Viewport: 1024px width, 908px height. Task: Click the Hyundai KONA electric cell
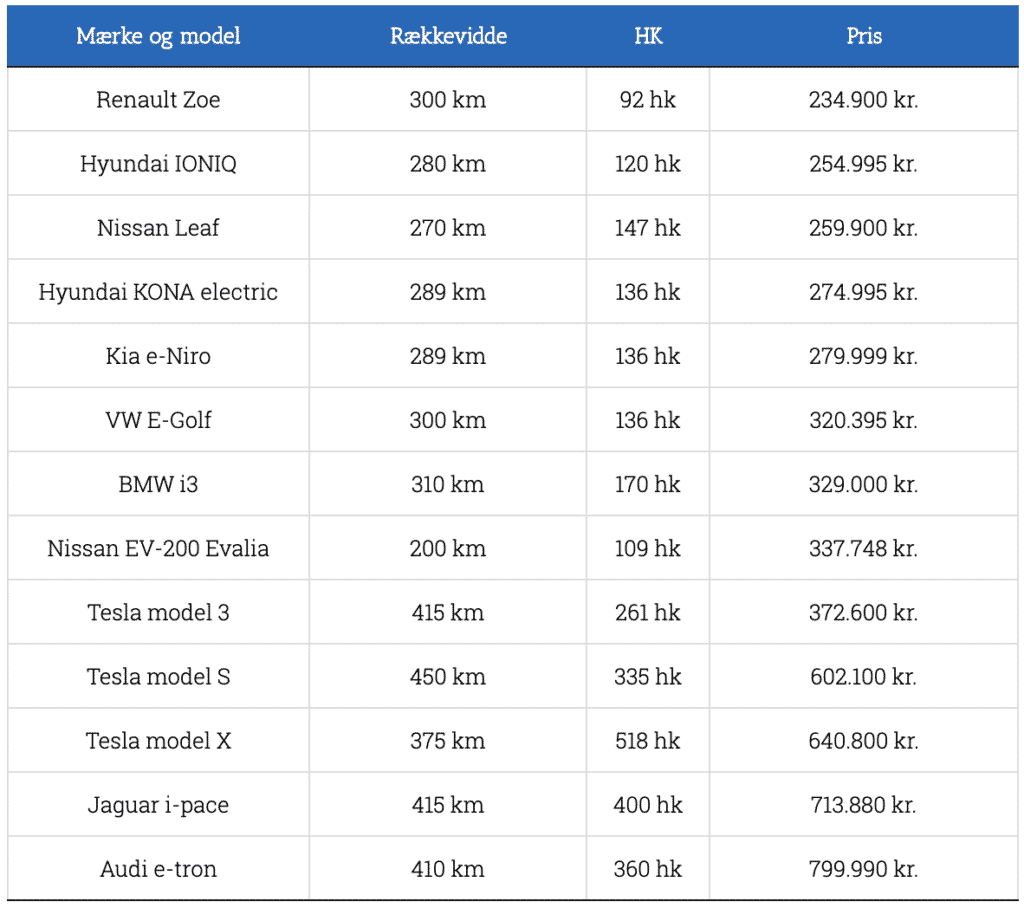(x=158, y=292)
